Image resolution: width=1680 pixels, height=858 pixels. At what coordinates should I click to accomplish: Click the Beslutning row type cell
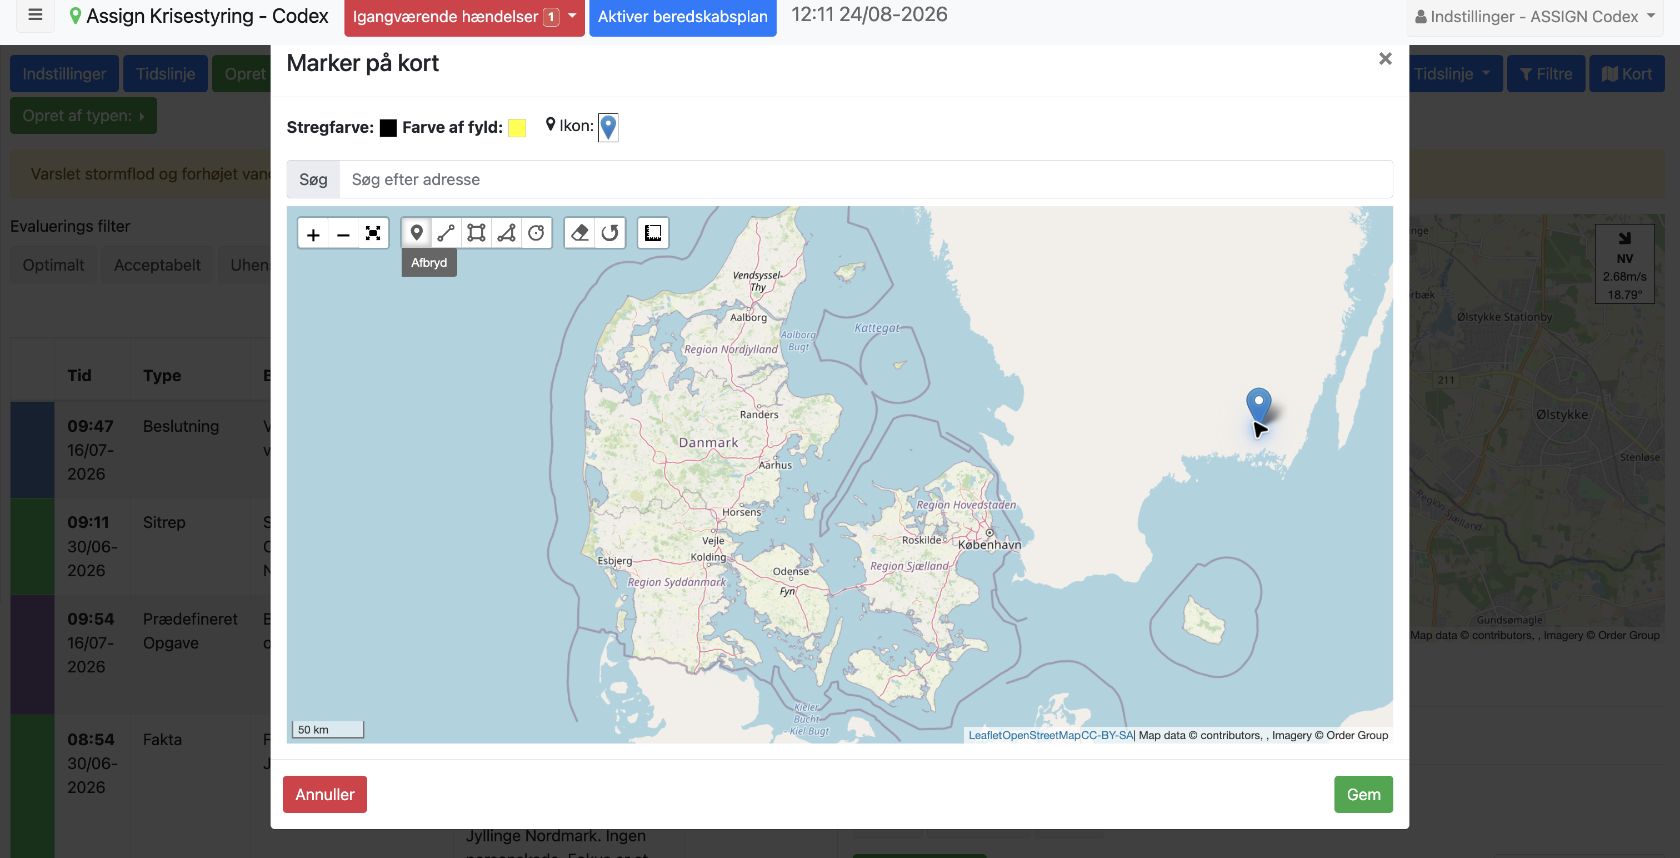tap(181, 426)
